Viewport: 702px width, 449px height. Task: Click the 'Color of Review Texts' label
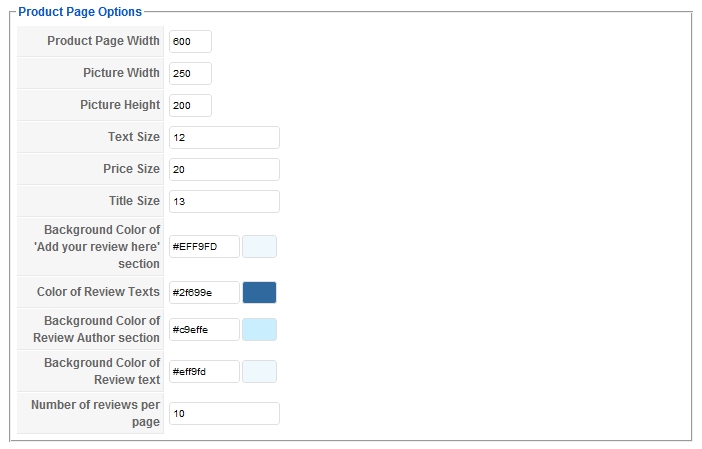point(98,292)
